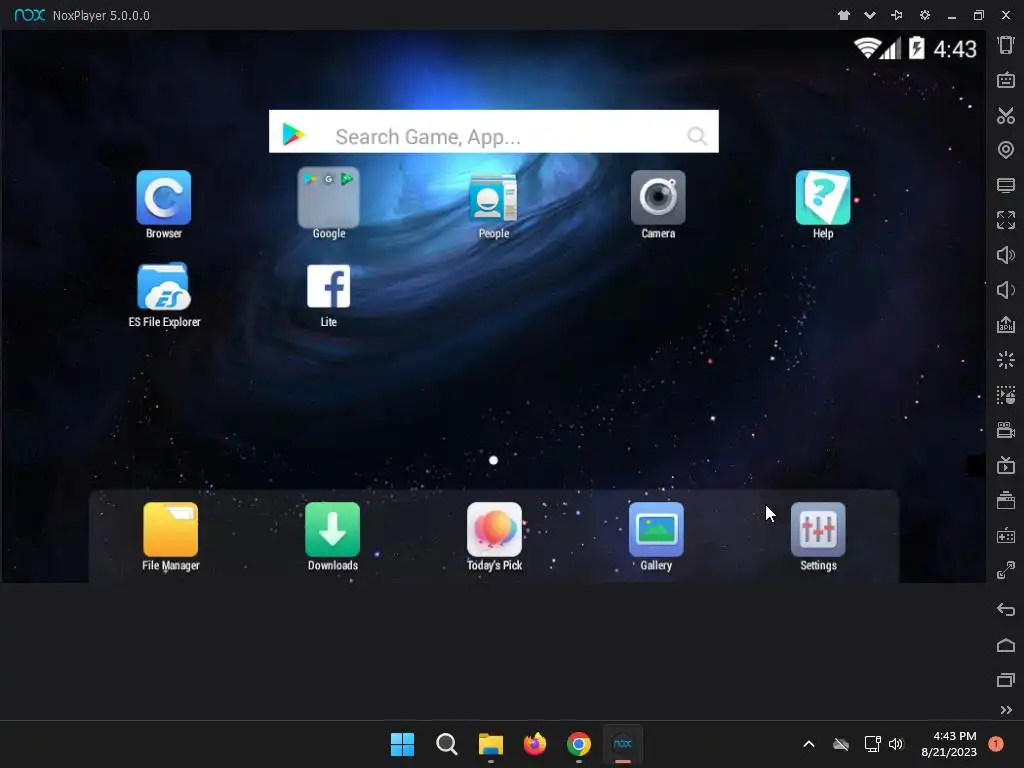
Task: Open the Browser app
Action: [x=164, y=198]
